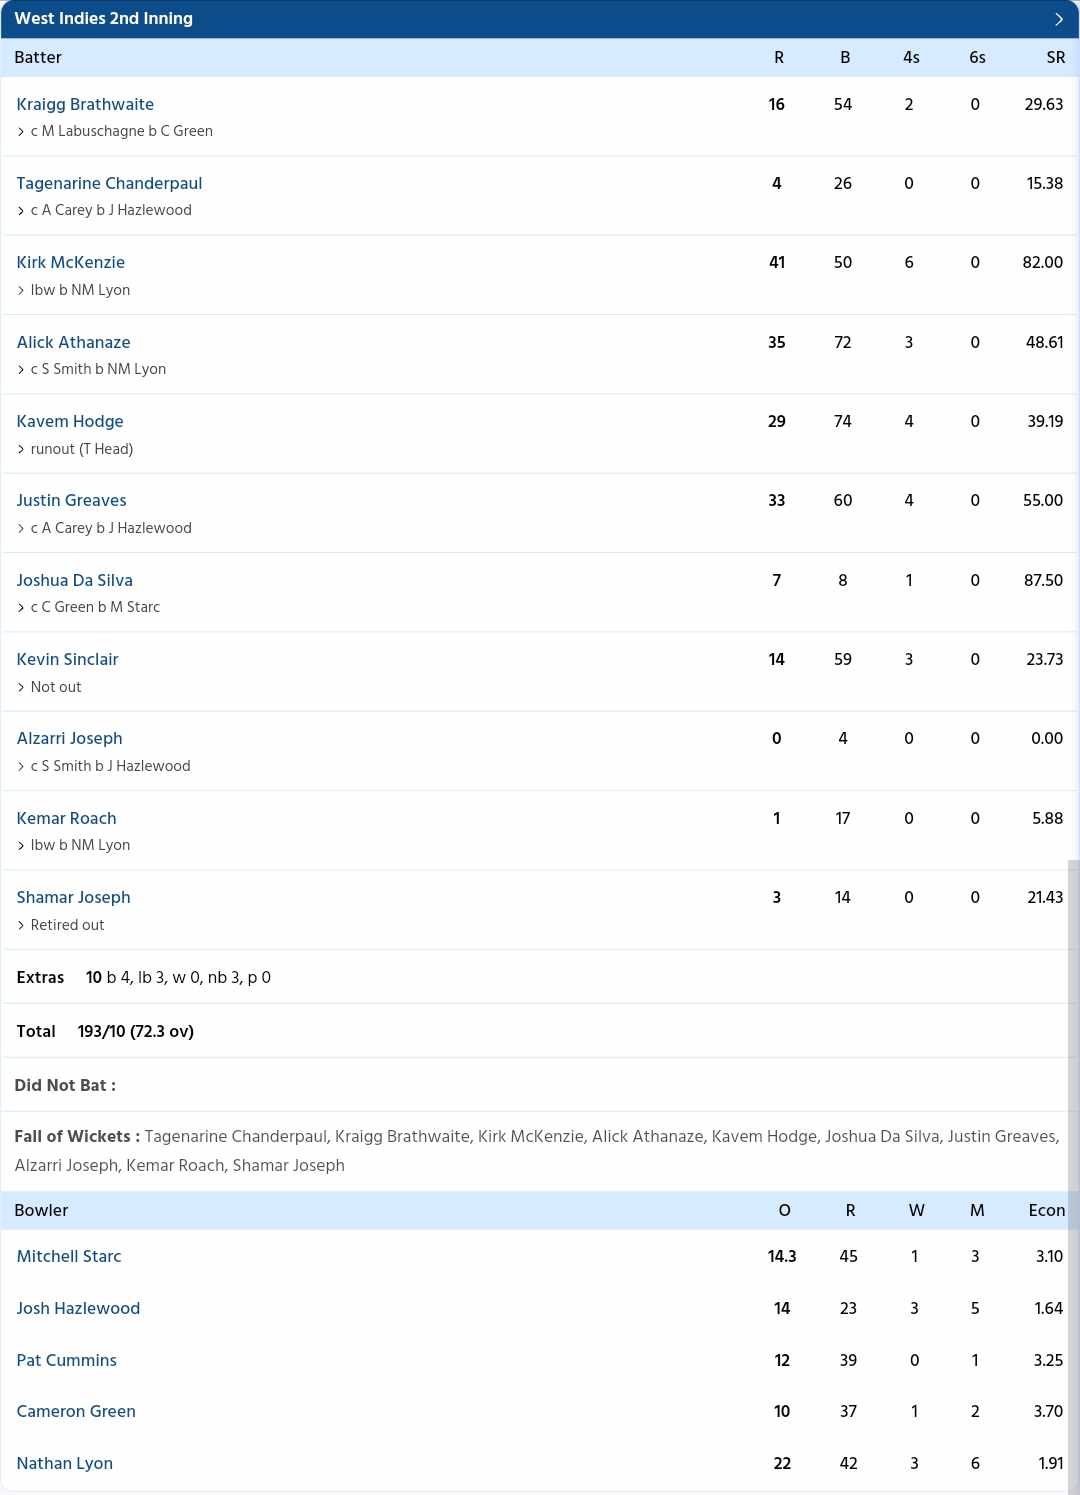Click chevron beside Alick Athanaze dismissal
1080x1495 pixels.
click(21, 370)
